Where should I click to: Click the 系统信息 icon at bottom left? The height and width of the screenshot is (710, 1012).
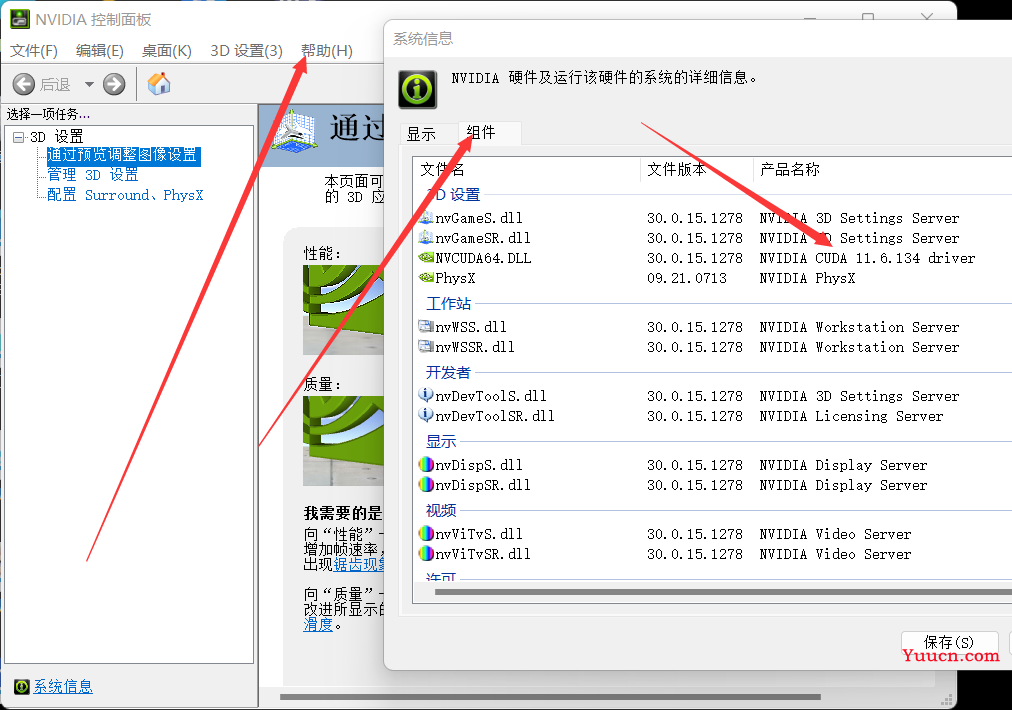(x=22, y=686)
